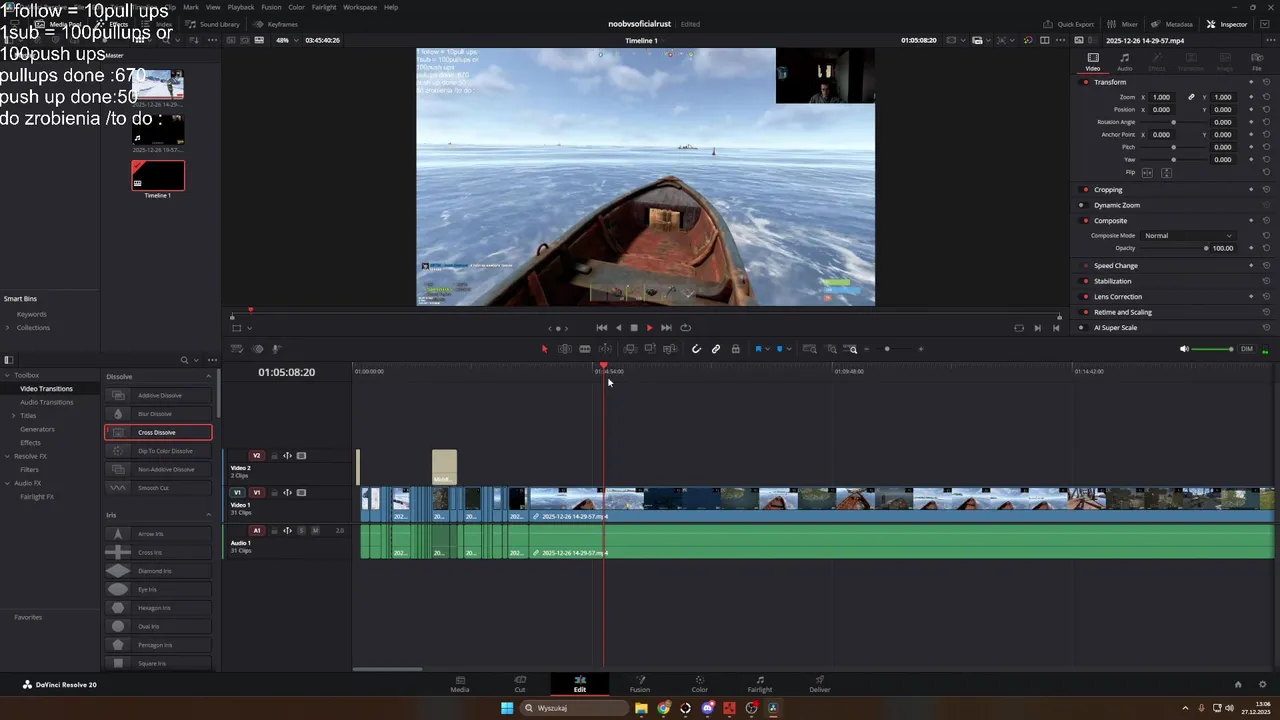This screenshot has width=1280, height=720.
Task: Expand the Titles toolbox category
Action: pos(14,416)
